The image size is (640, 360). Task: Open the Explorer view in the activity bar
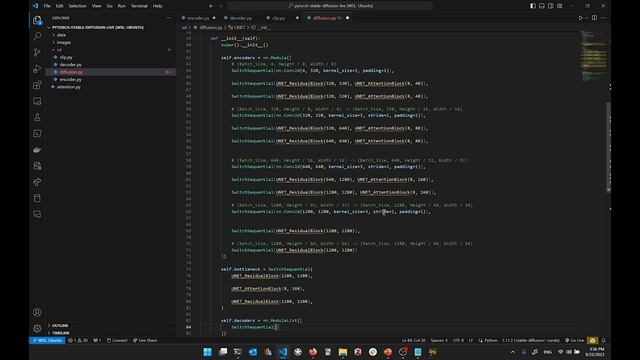point(37,20)
